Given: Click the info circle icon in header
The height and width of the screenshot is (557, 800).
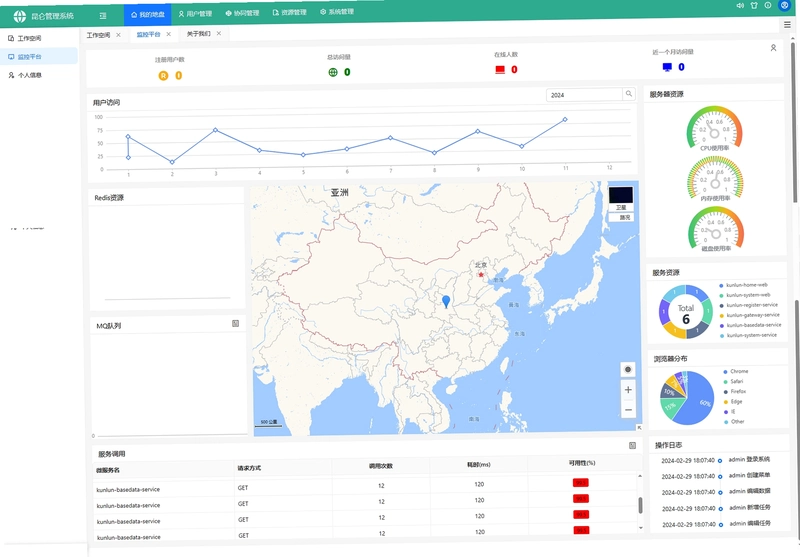Looking at the screenshot, I should (x=768, y=5).
